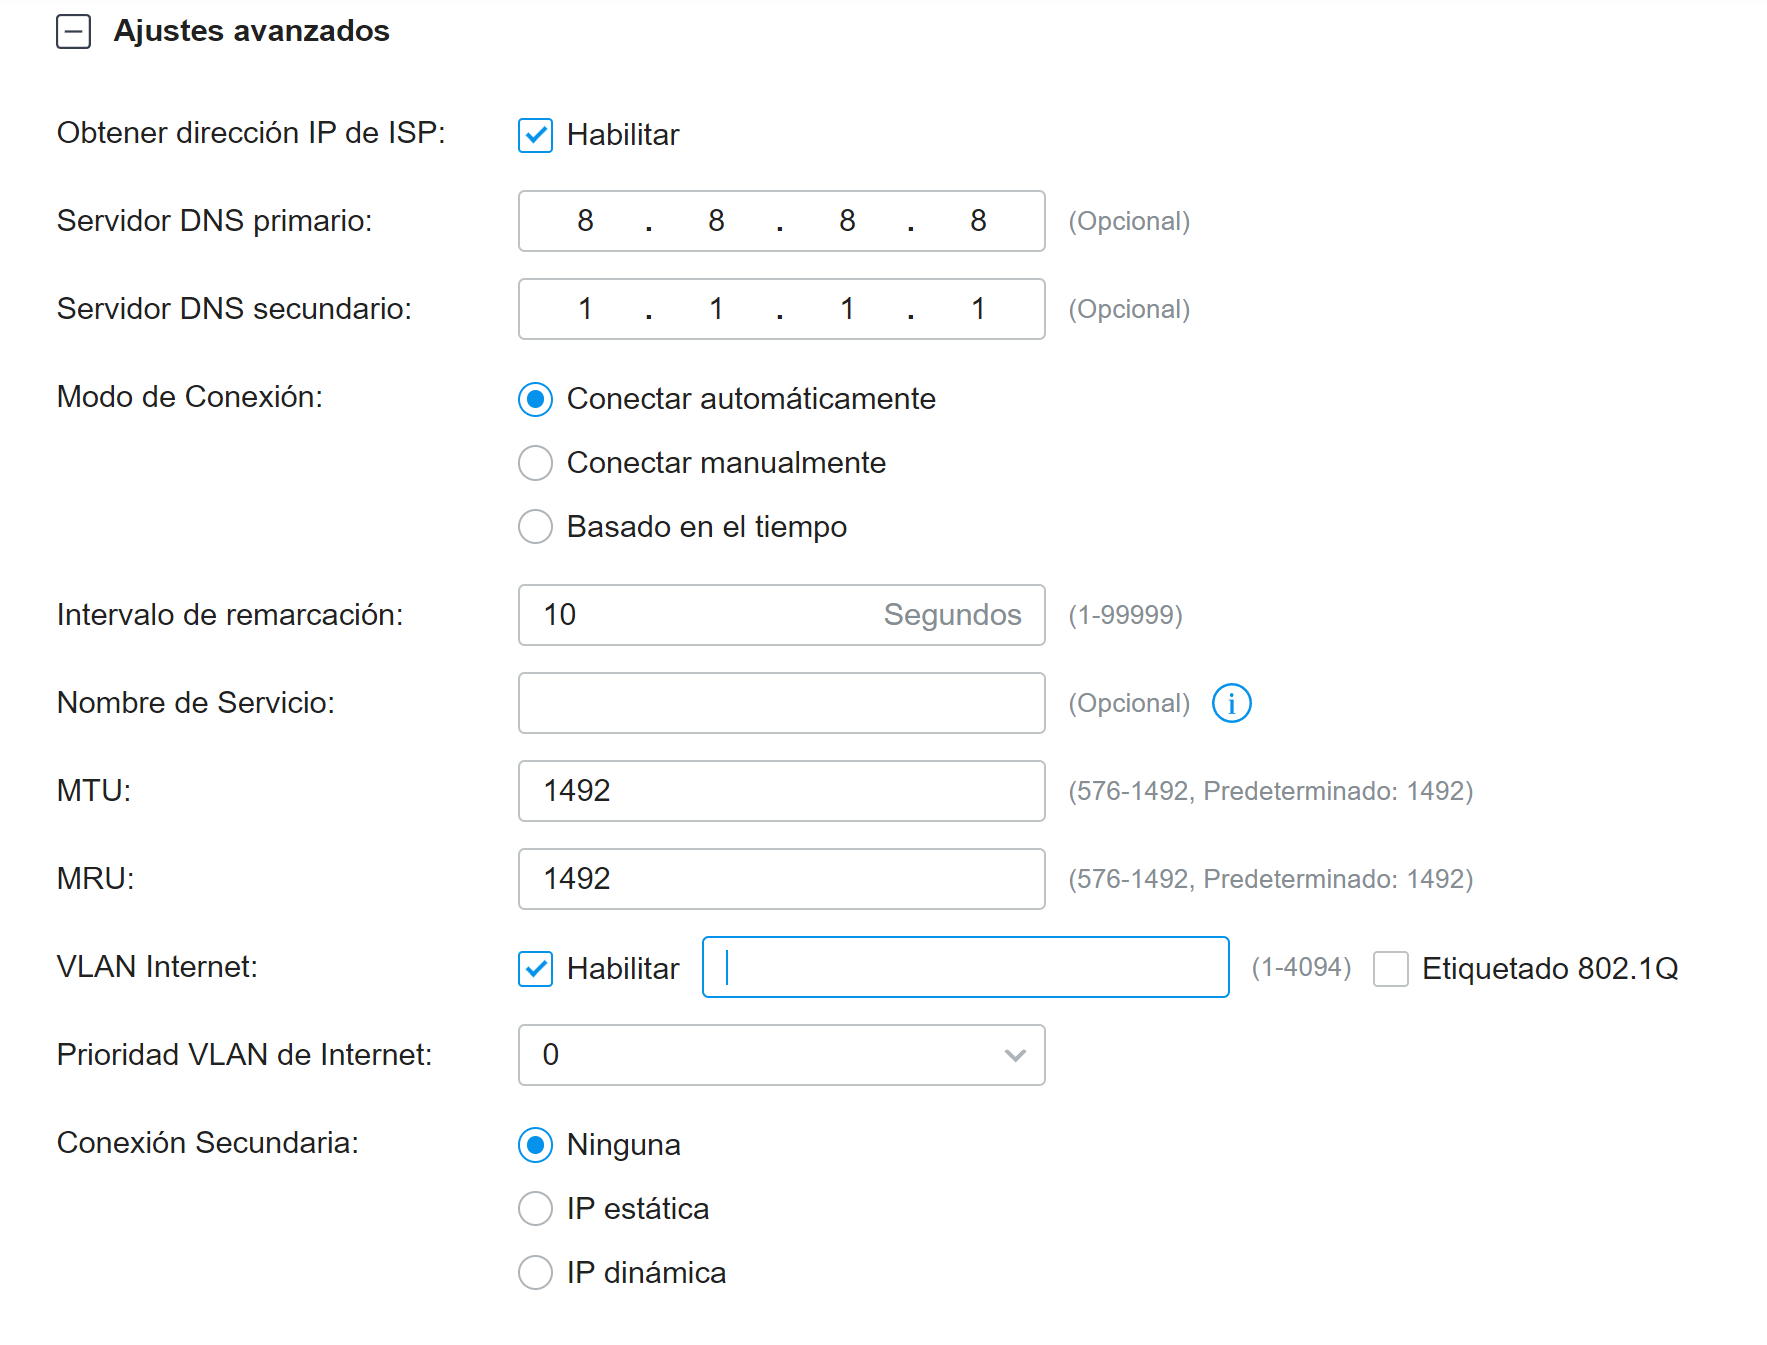Select Ninguna for Conexión Secundaria
This screenshot has height=1345, width=1767.
(535, 1145)
